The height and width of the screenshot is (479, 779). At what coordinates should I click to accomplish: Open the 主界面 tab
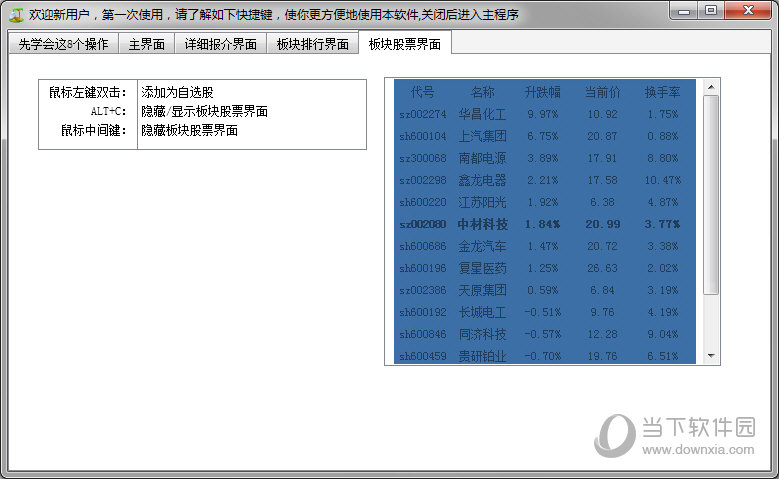[147, 44]
